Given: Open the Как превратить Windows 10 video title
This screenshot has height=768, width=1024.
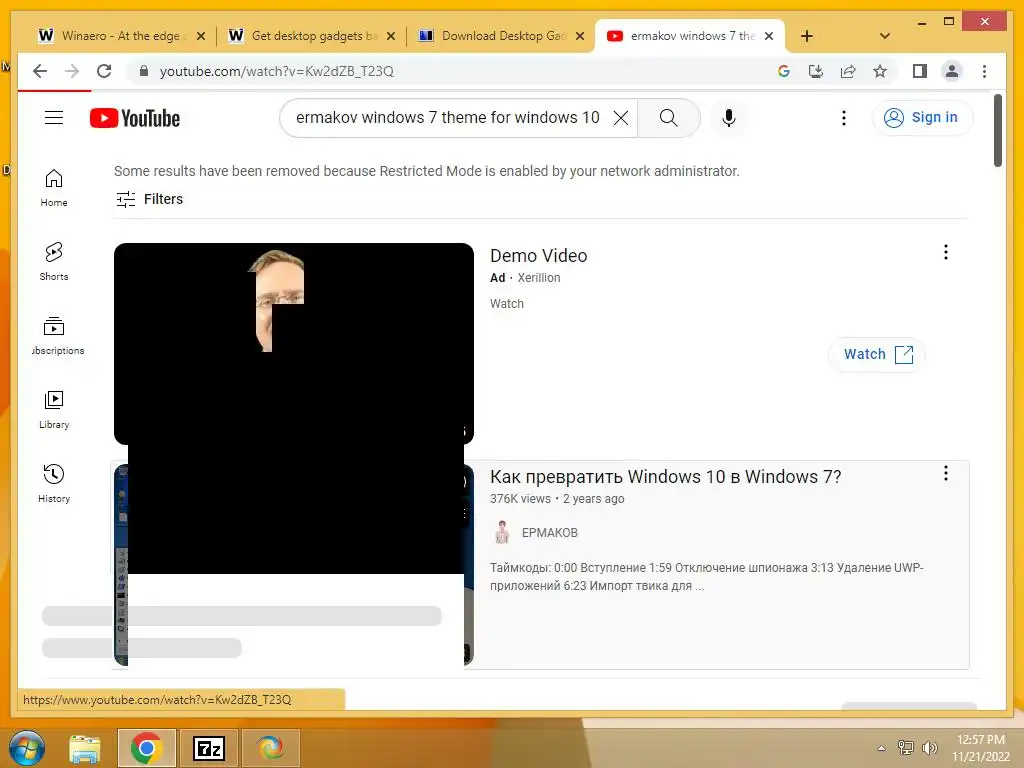Looking at the screenshot, I should pos(665,477).
